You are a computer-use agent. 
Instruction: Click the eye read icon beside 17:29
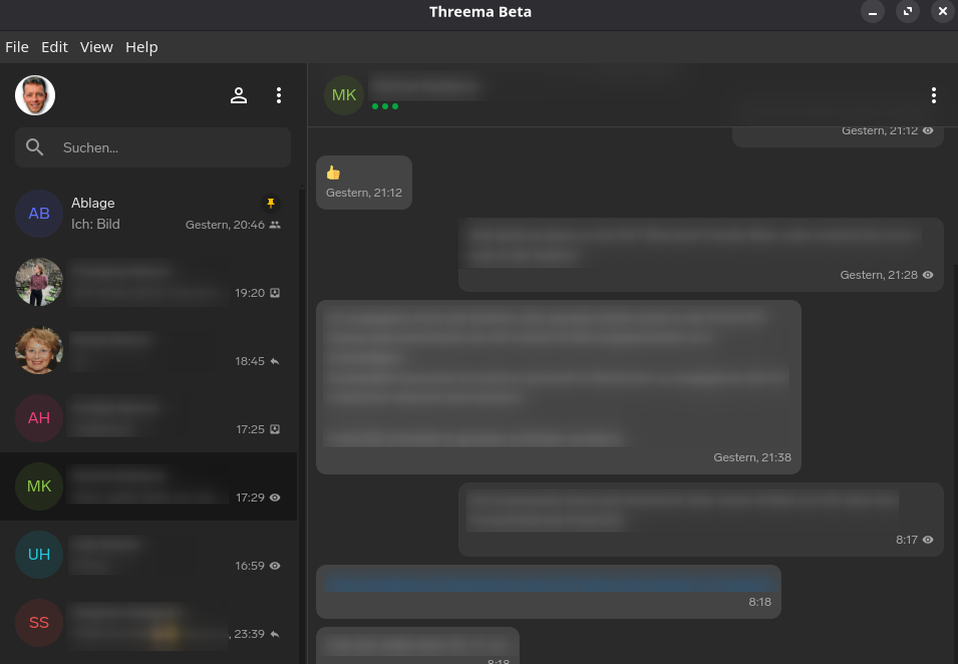click(275, 498)
